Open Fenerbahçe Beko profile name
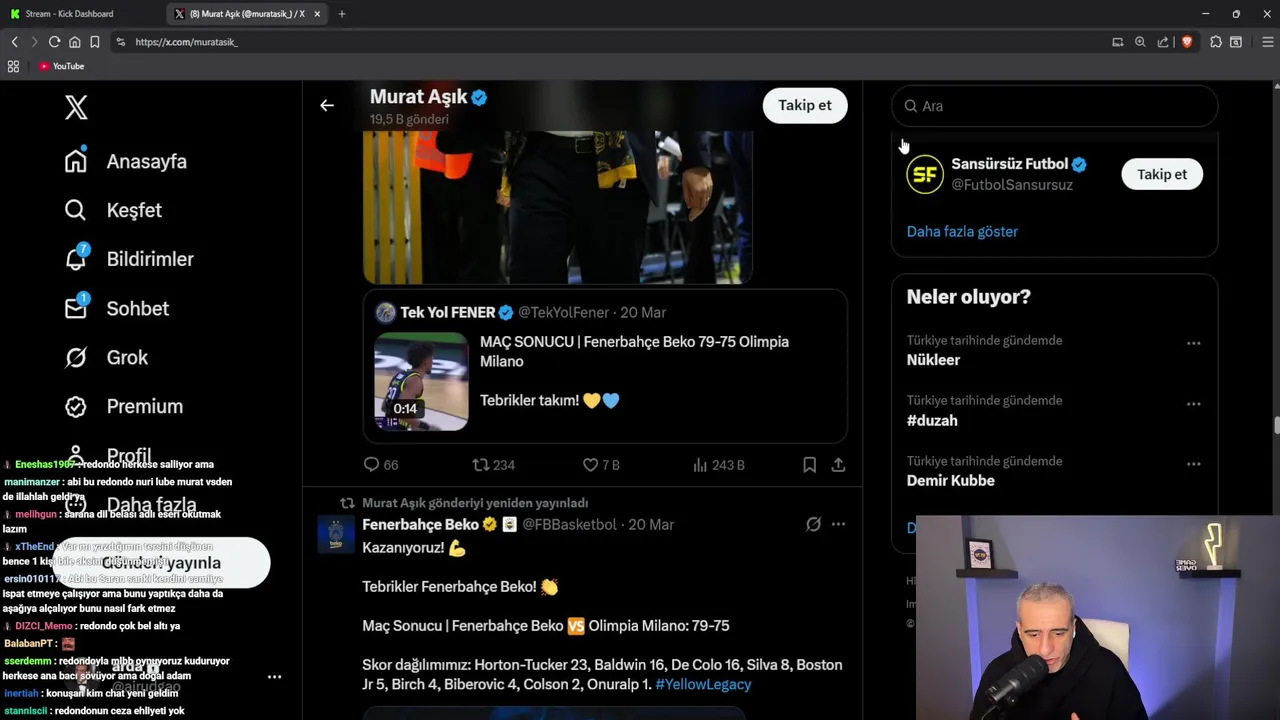This screenshot has height=720, width=1280. click(x=420, y=524)
